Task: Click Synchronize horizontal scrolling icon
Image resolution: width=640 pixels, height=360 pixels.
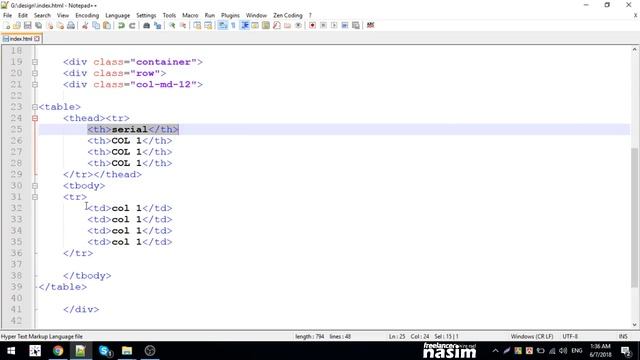Action: coord(208,25)
